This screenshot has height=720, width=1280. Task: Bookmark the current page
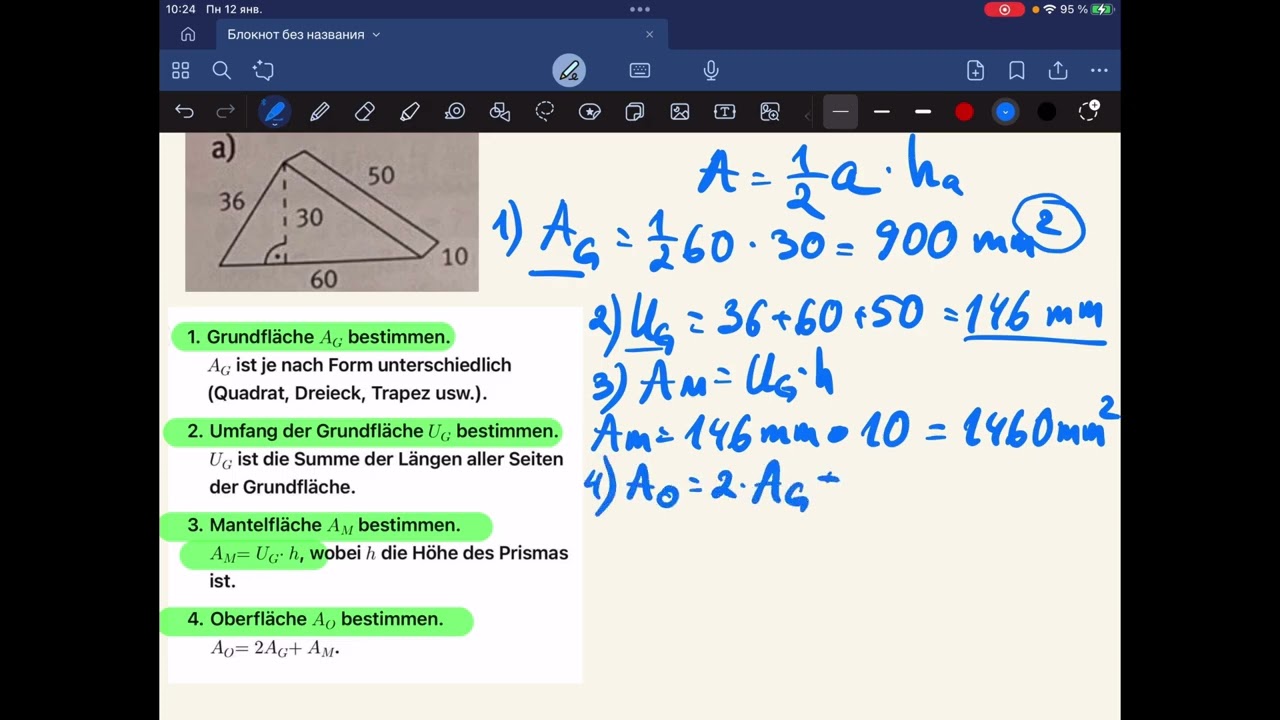(x=1017, y=70)
